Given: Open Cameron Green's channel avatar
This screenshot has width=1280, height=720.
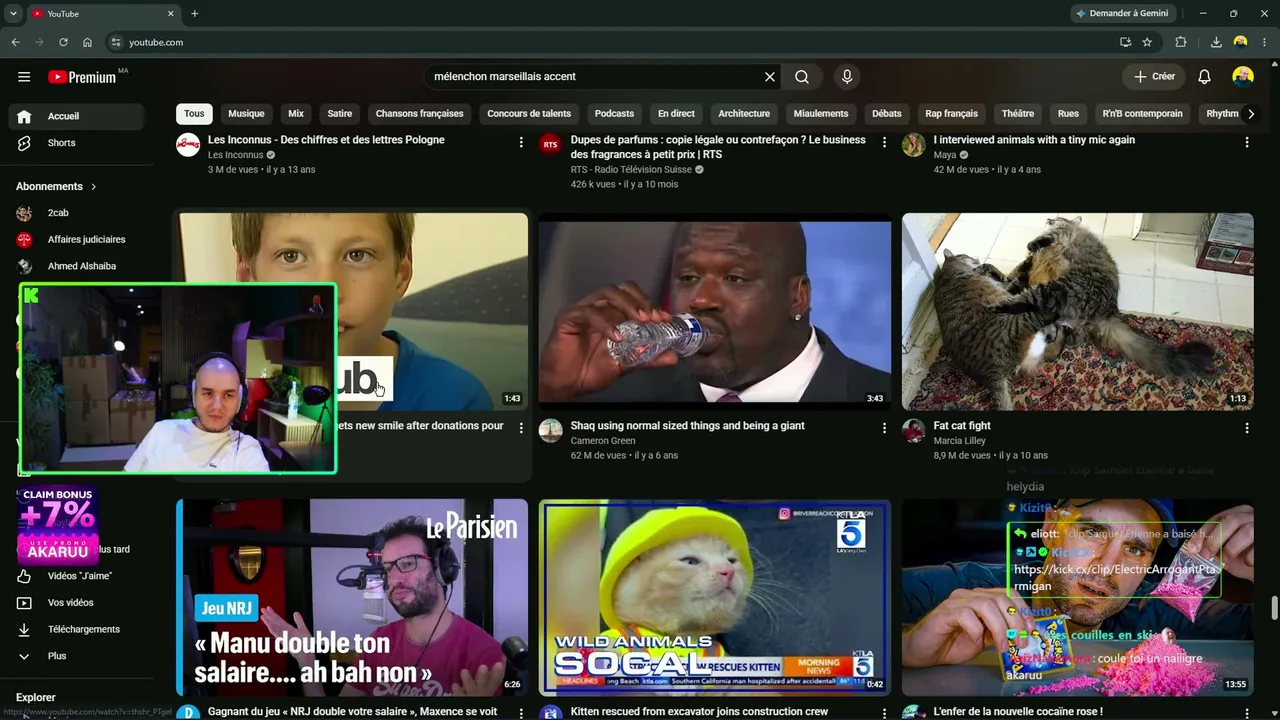Looking at the screenshot, I should [x=550, y=431].
